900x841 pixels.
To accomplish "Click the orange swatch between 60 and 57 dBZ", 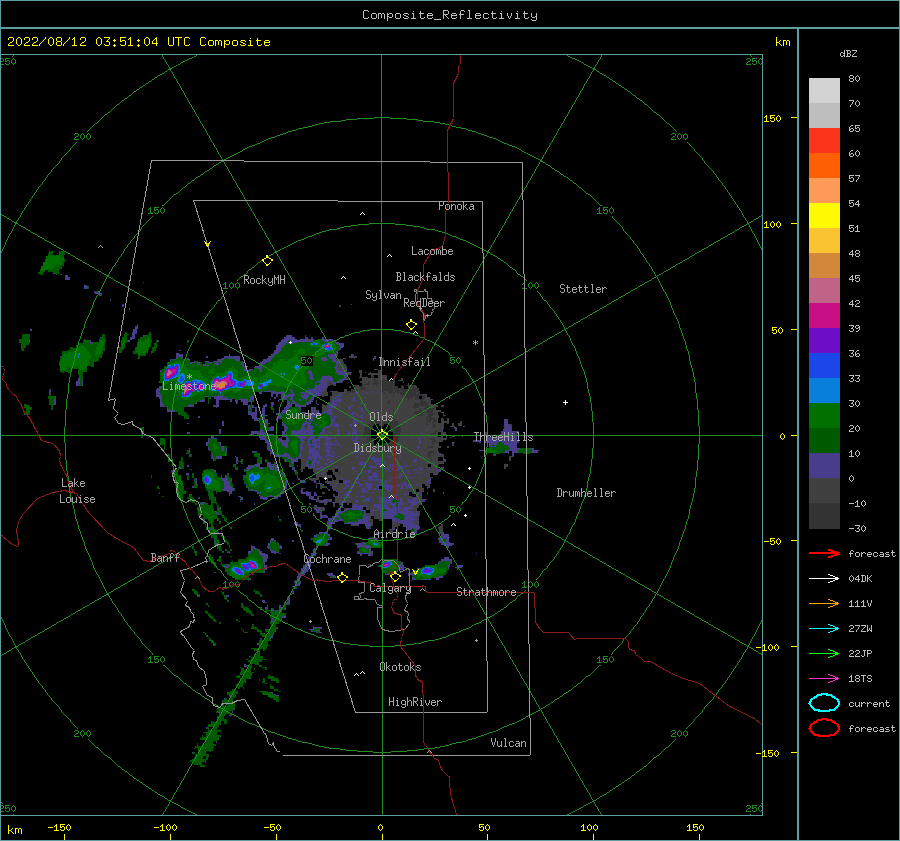I will point(824,166).
